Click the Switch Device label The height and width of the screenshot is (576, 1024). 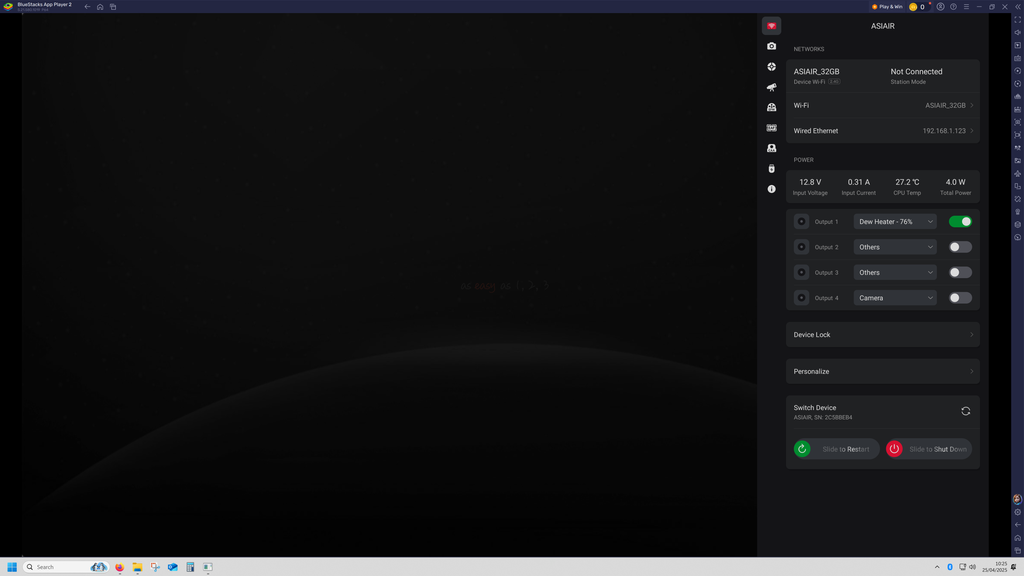point(814,408)
